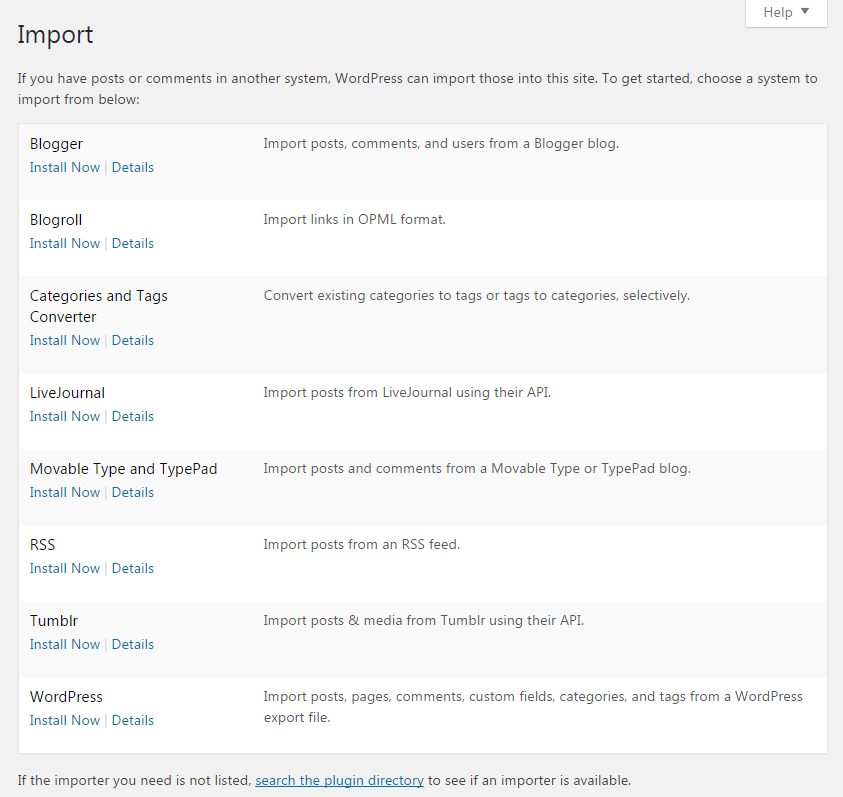Install the WordPress importer
The height and width of the screenshot is (797, 843).
[x=64, y=720]
